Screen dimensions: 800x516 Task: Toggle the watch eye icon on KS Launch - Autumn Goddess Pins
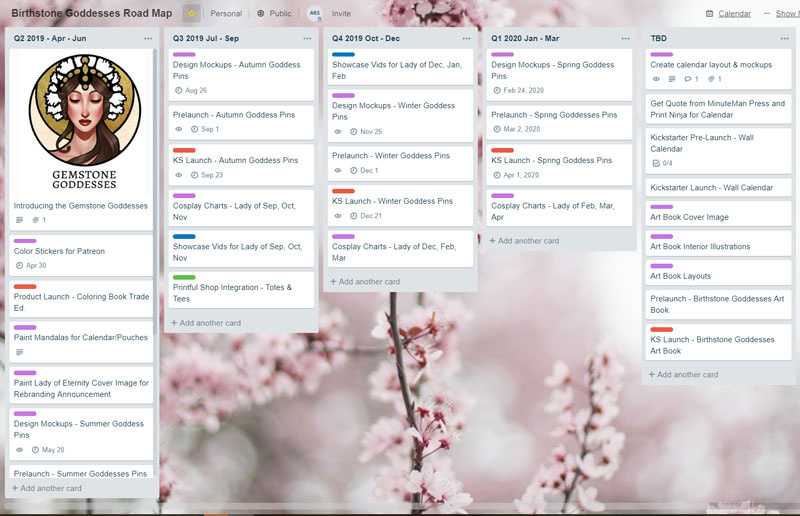click(x=179, y=175)
